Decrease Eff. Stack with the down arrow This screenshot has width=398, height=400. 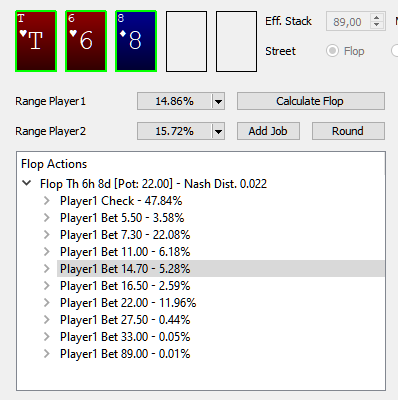pyautogui.click(x=377, y=25)
